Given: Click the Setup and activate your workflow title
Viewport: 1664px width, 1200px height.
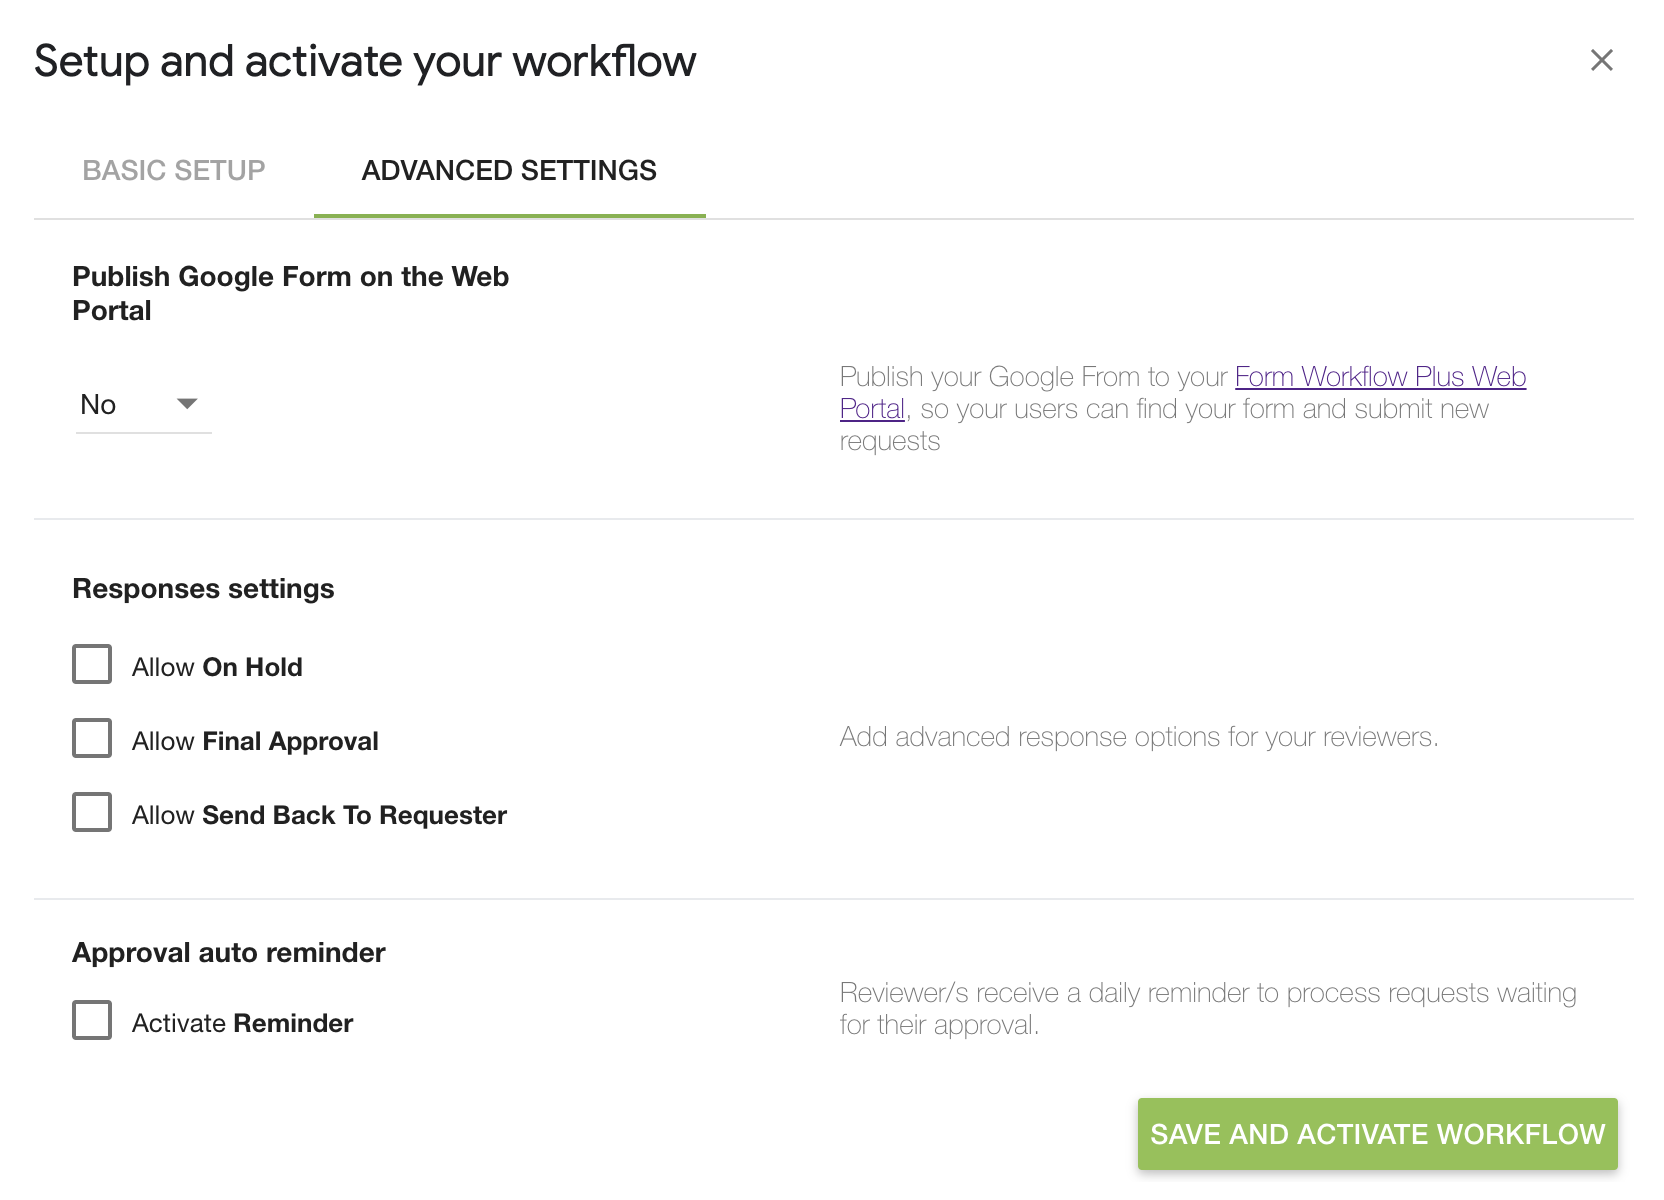Looking at the screenshot, I should pyautogui.click(x=366, y=60).
